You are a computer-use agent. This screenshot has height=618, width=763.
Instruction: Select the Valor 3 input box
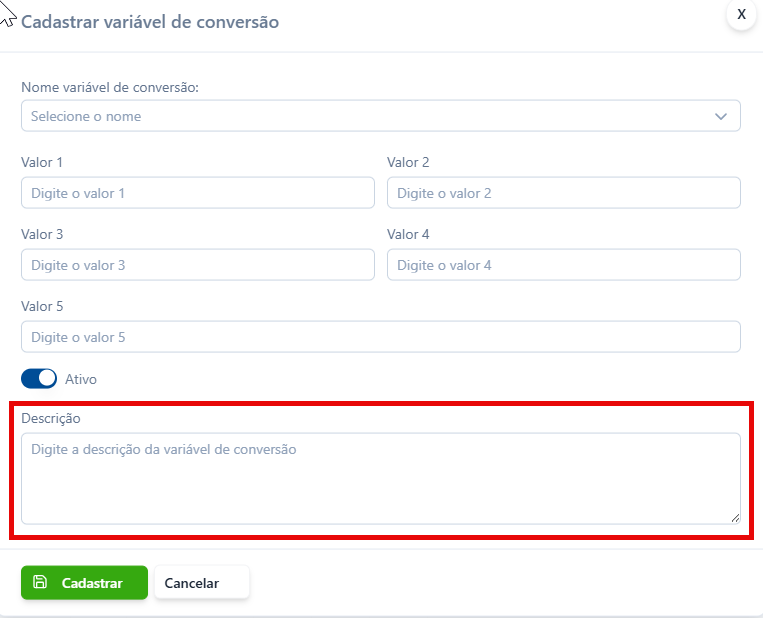tap(198, 265)
